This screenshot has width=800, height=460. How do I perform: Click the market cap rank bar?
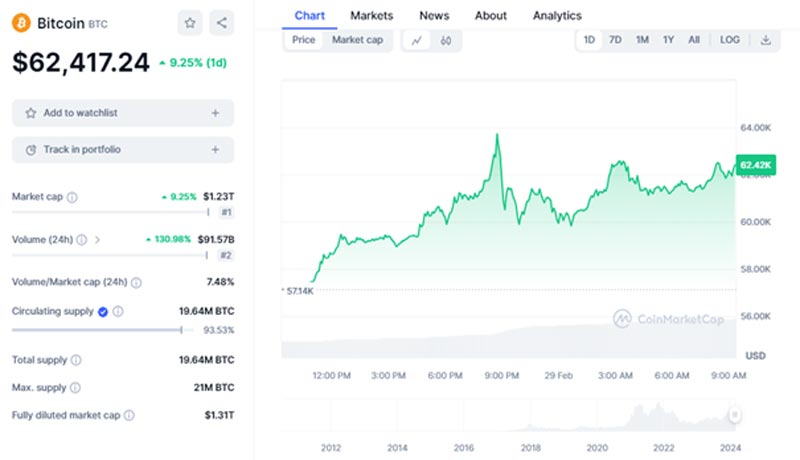coord(111,212)
